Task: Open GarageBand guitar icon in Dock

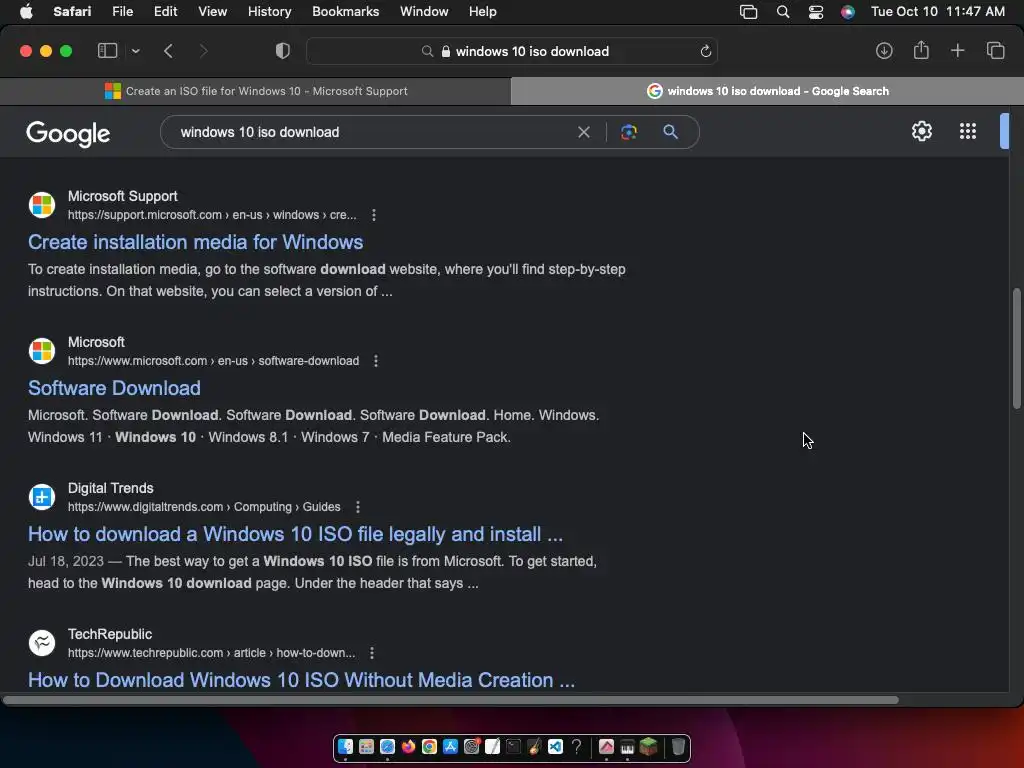Action: click(534, 746)
